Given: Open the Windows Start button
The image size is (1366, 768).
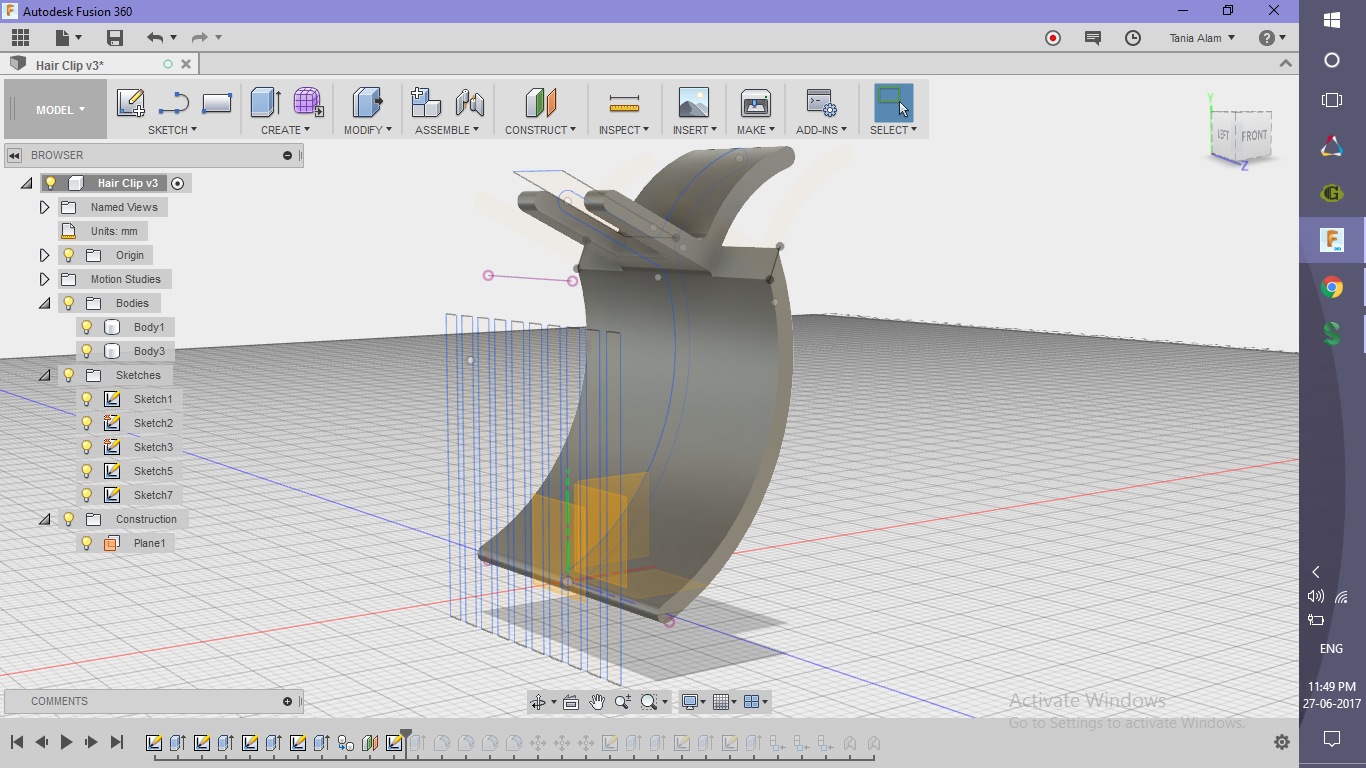Looking at the screenshot, I should pos(1332,20).
